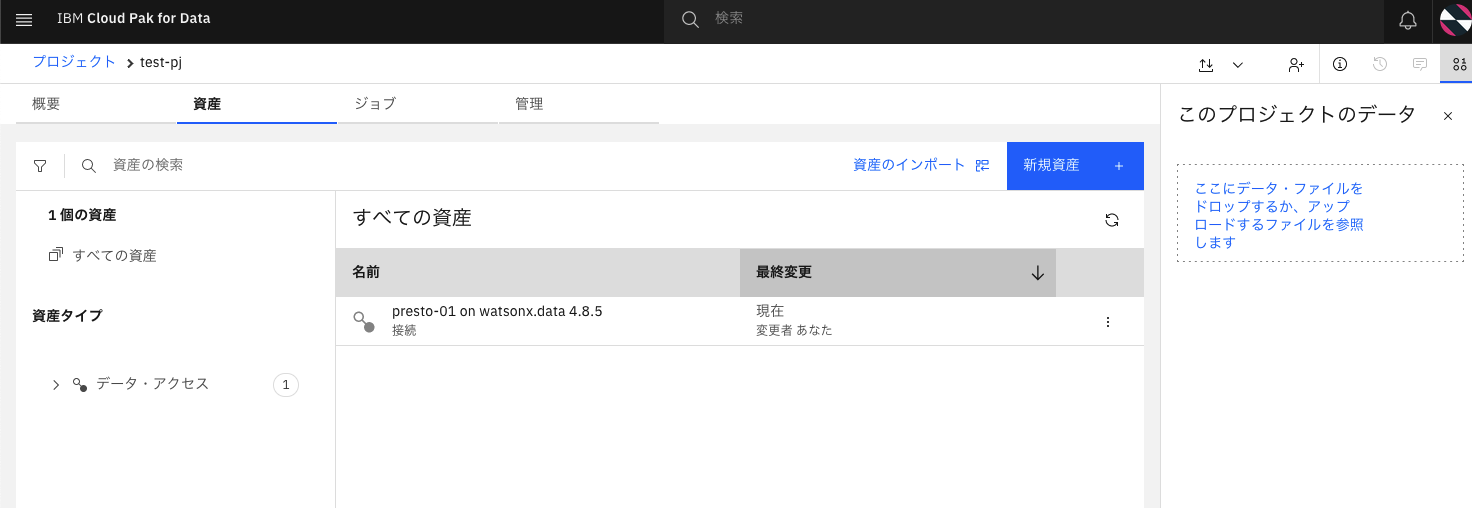Refresh the すべての資産 list
The image size is (1472, 508).
[1112, 220]
